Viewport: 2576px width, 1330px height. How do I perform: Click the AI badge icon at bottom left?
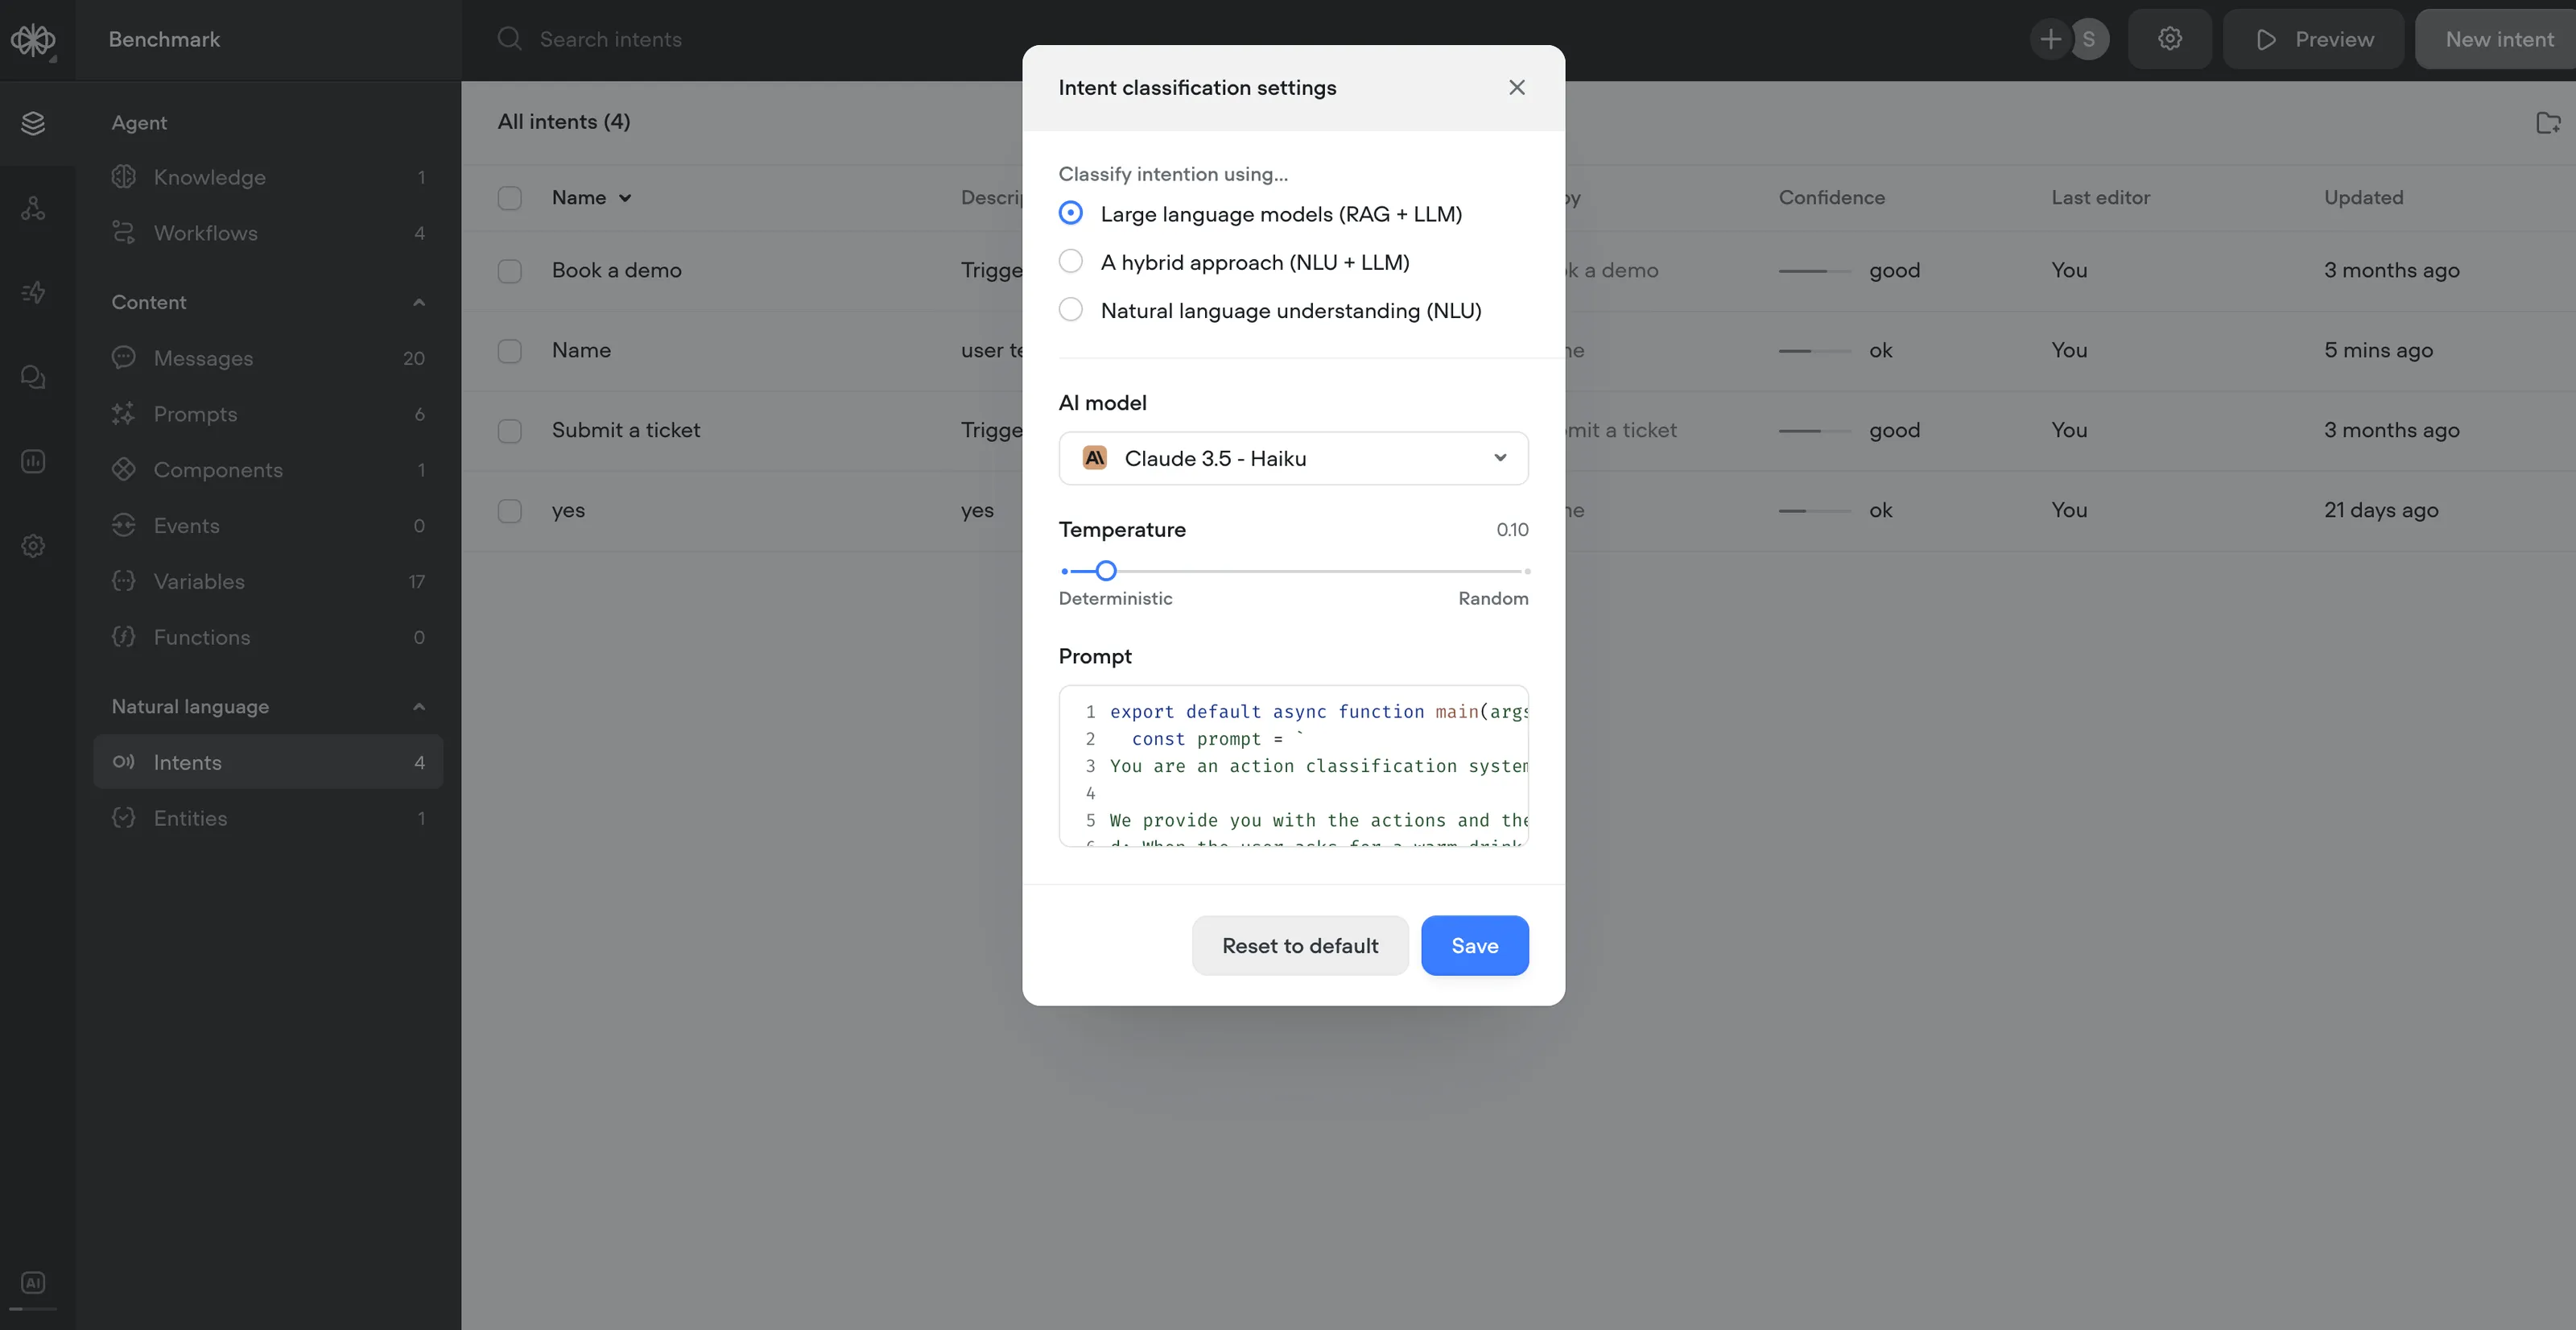[33, 1283]
